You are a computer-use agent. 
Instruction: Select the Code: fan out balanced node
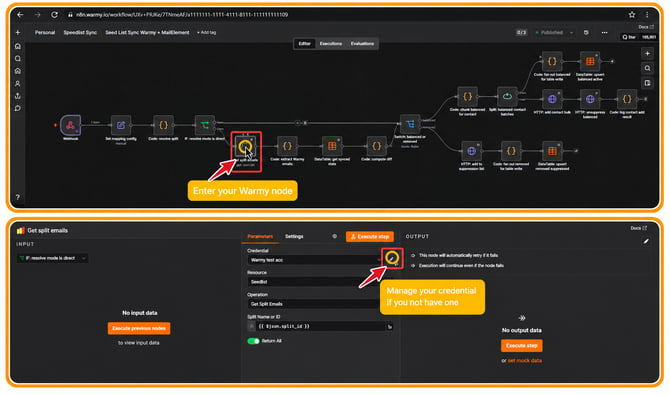[x=552, y=62]
